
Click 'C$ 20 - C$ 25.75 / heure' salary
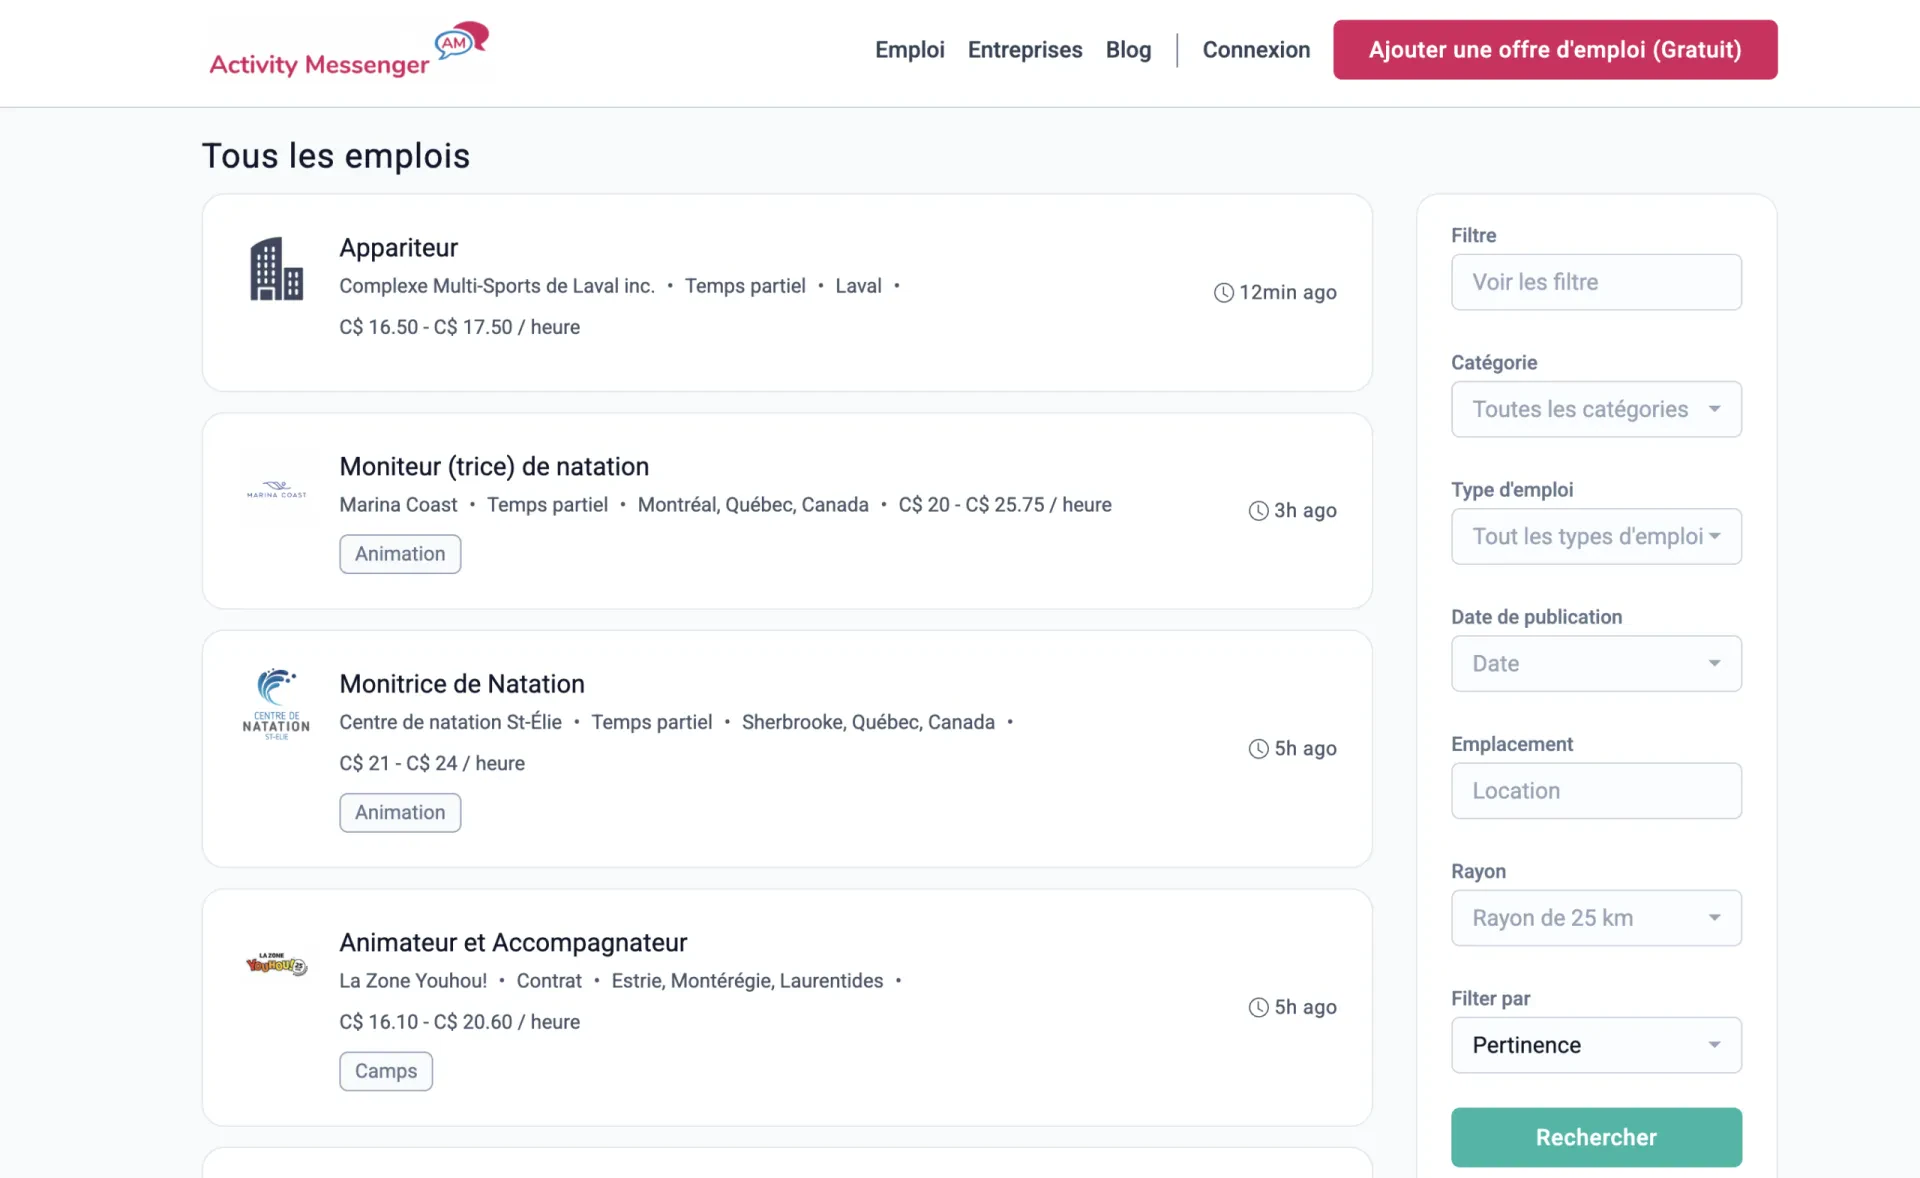pos(1005,505)
